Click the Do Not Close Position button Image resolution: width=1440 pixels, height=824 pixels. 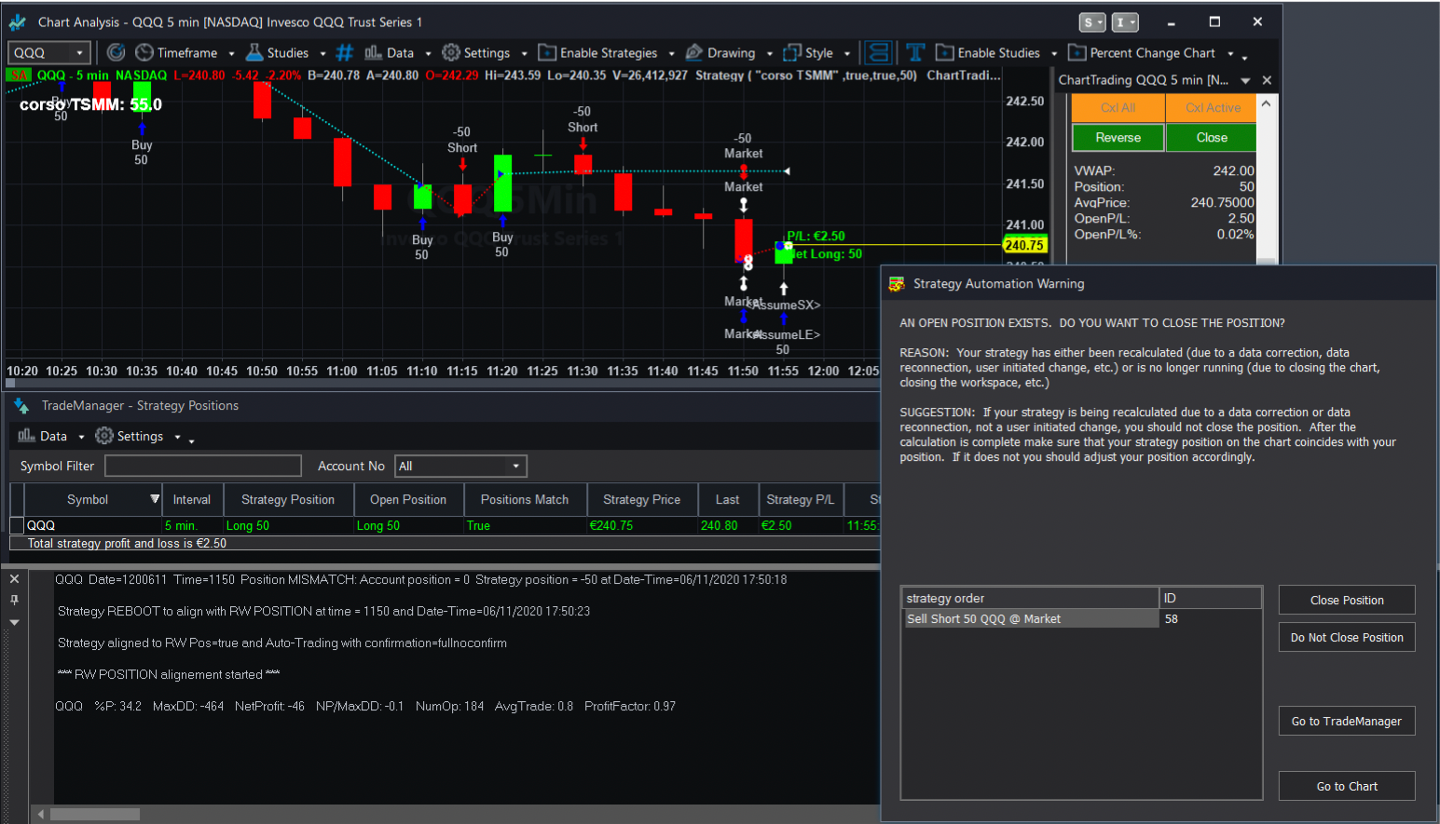[1347, 637]
